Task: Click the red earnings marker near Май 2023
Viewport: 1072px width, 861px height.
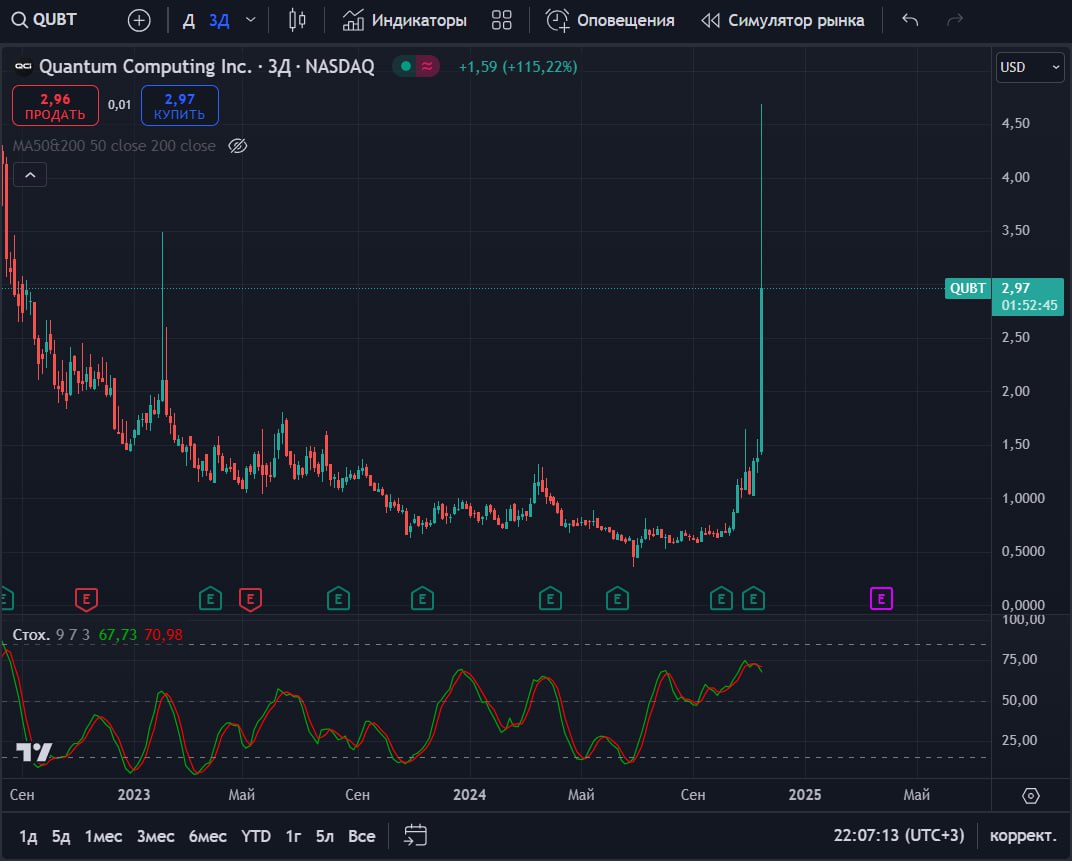Action: click(250, 599)
